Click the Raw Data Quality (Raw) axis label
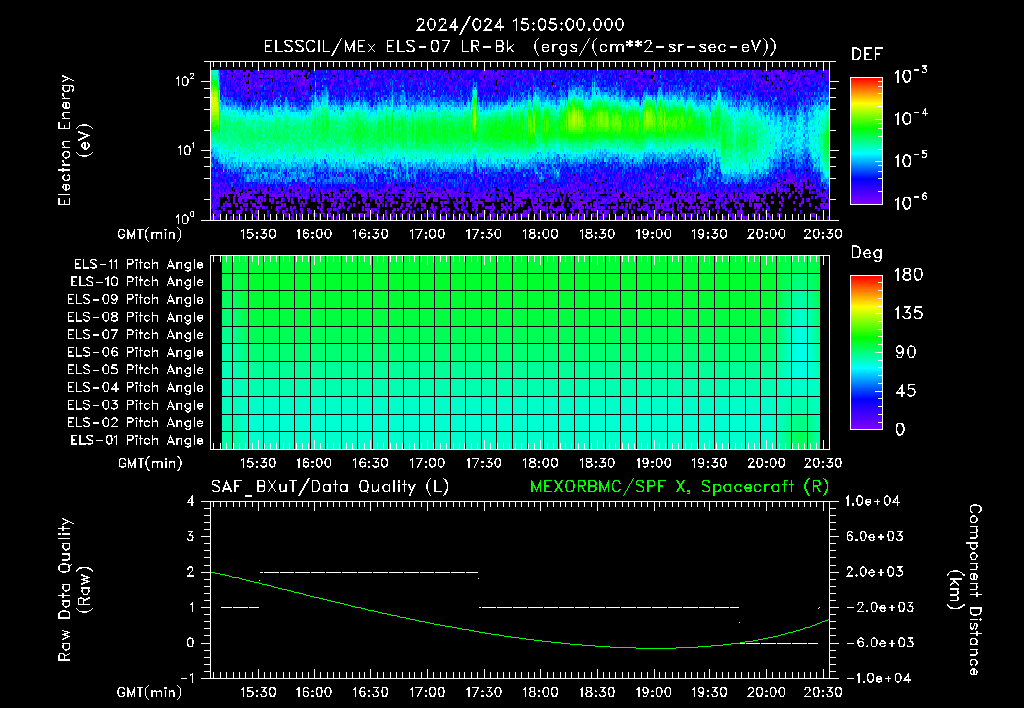Screen dimensions: 1024x708 coord(74,590)
